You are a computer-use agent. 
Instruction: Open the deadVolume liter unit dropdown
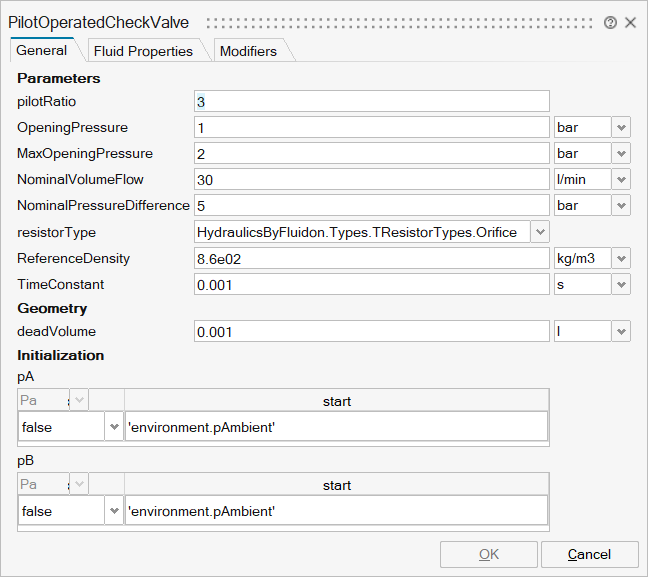click(x=621, y=331)
